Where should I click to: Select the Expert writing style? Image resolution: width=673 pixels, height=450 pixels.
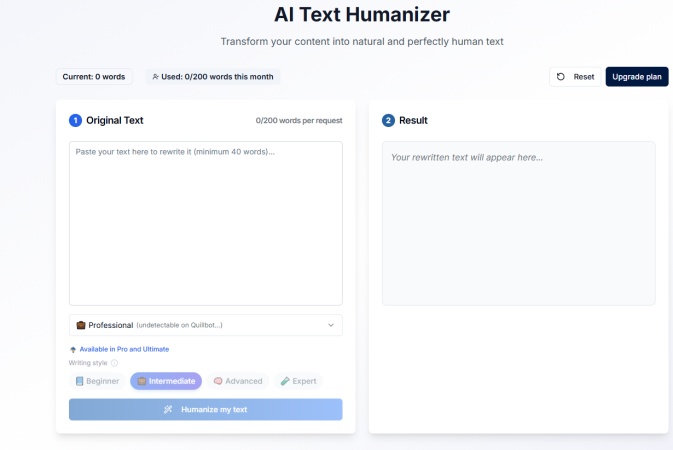[298, 381]
